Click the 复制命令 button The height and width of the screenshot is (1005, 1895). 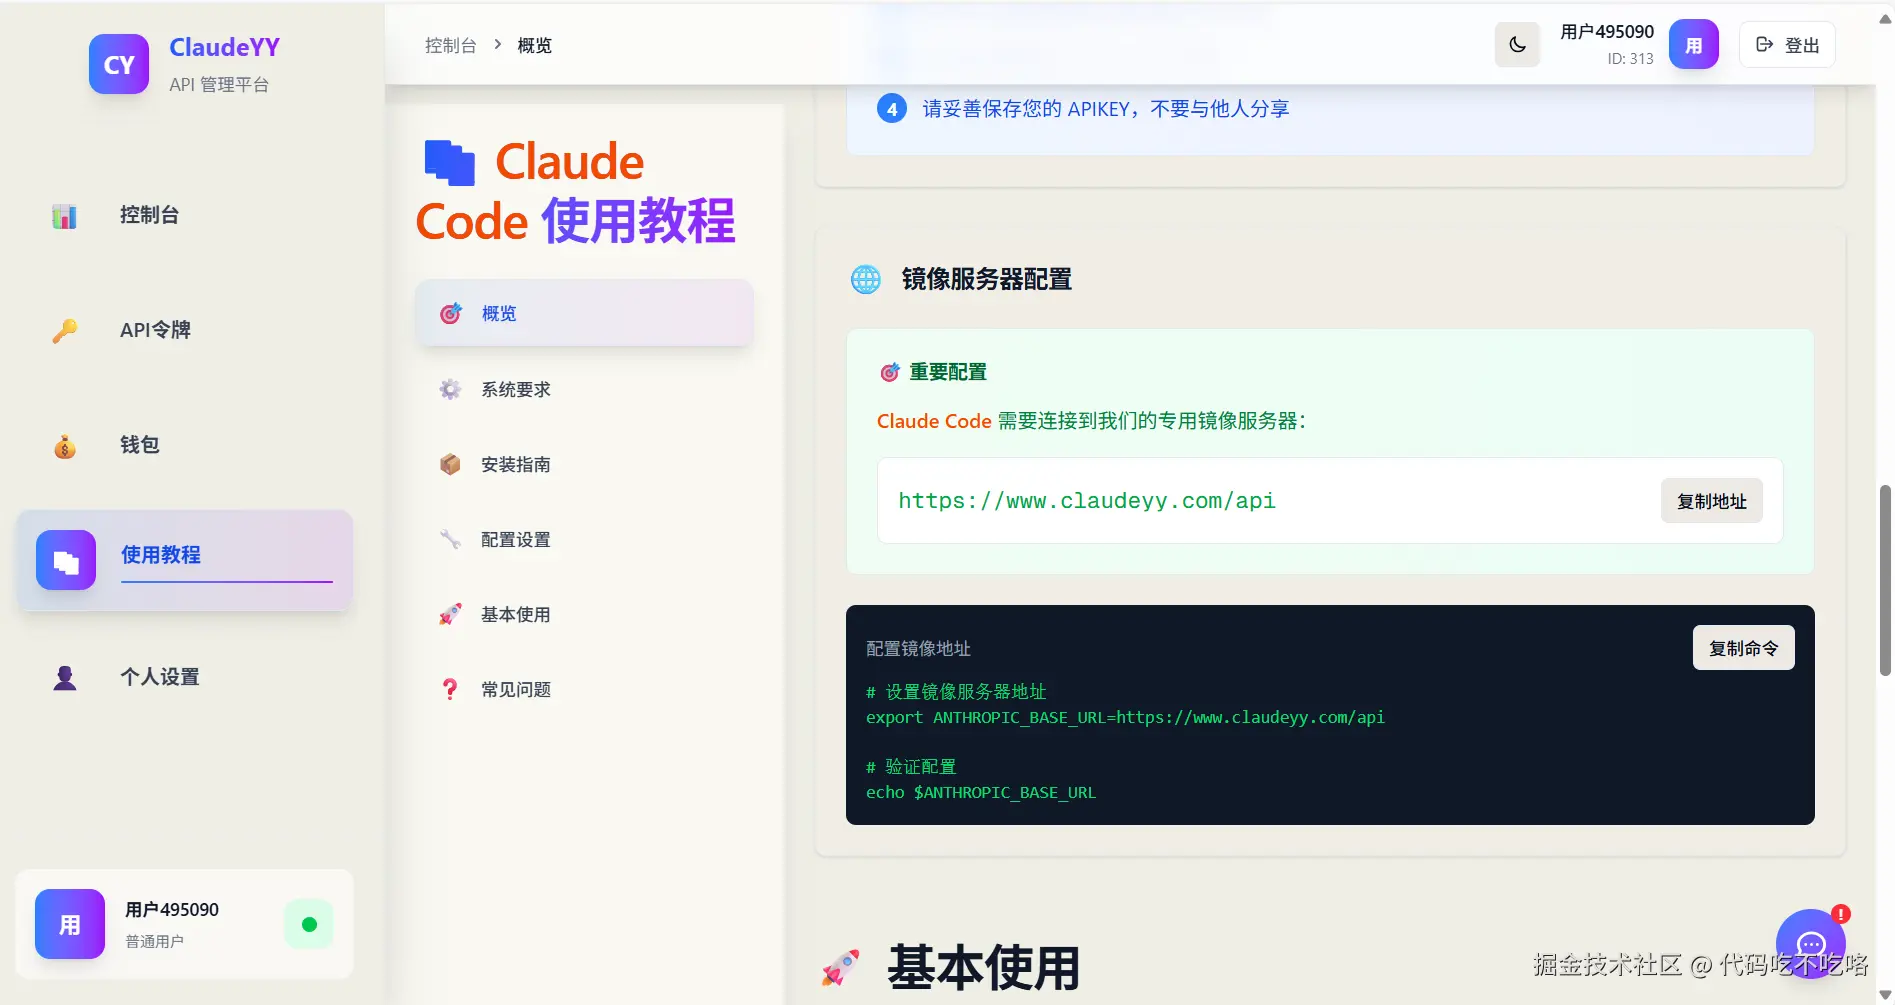click(1743, 648)
